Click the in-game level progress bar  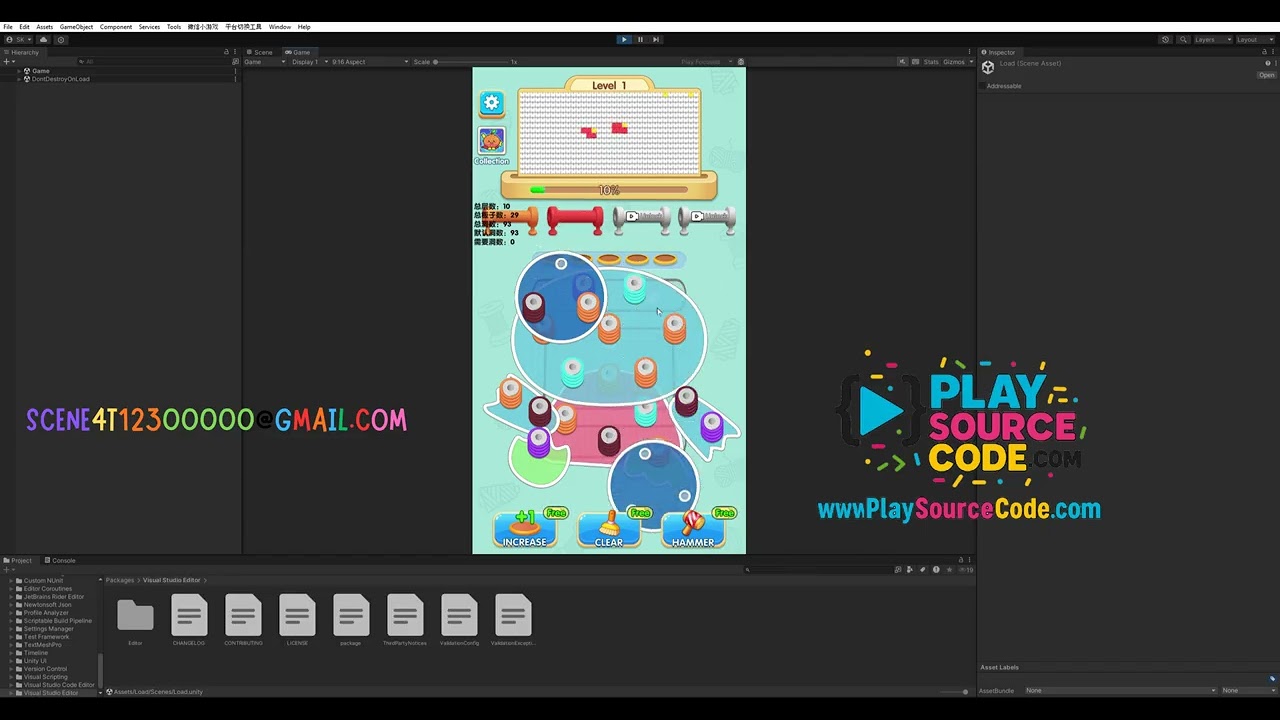pos(609,190)
